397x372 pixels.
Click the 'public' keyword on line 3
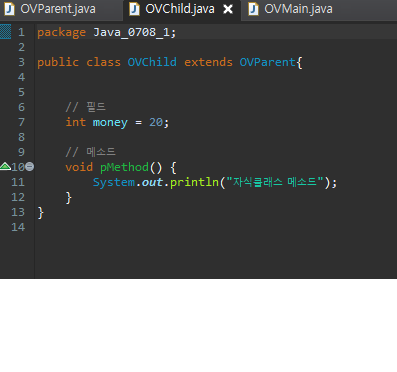(x=58, y=62)
